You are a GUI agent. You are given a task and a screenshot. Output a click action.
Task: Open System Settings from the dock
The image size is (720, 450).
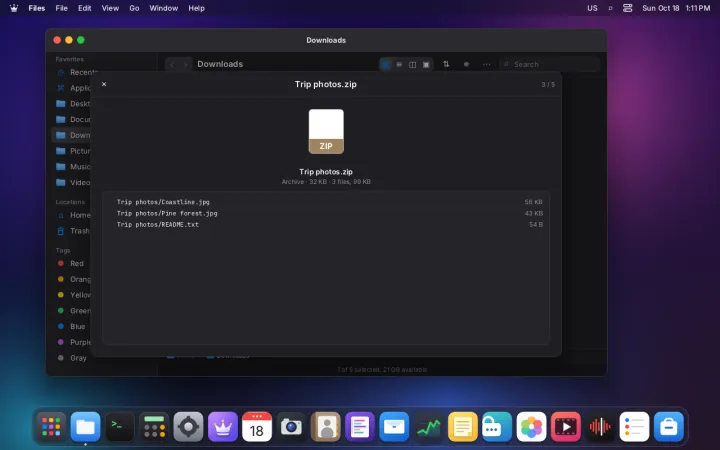(x=188, y=427)
